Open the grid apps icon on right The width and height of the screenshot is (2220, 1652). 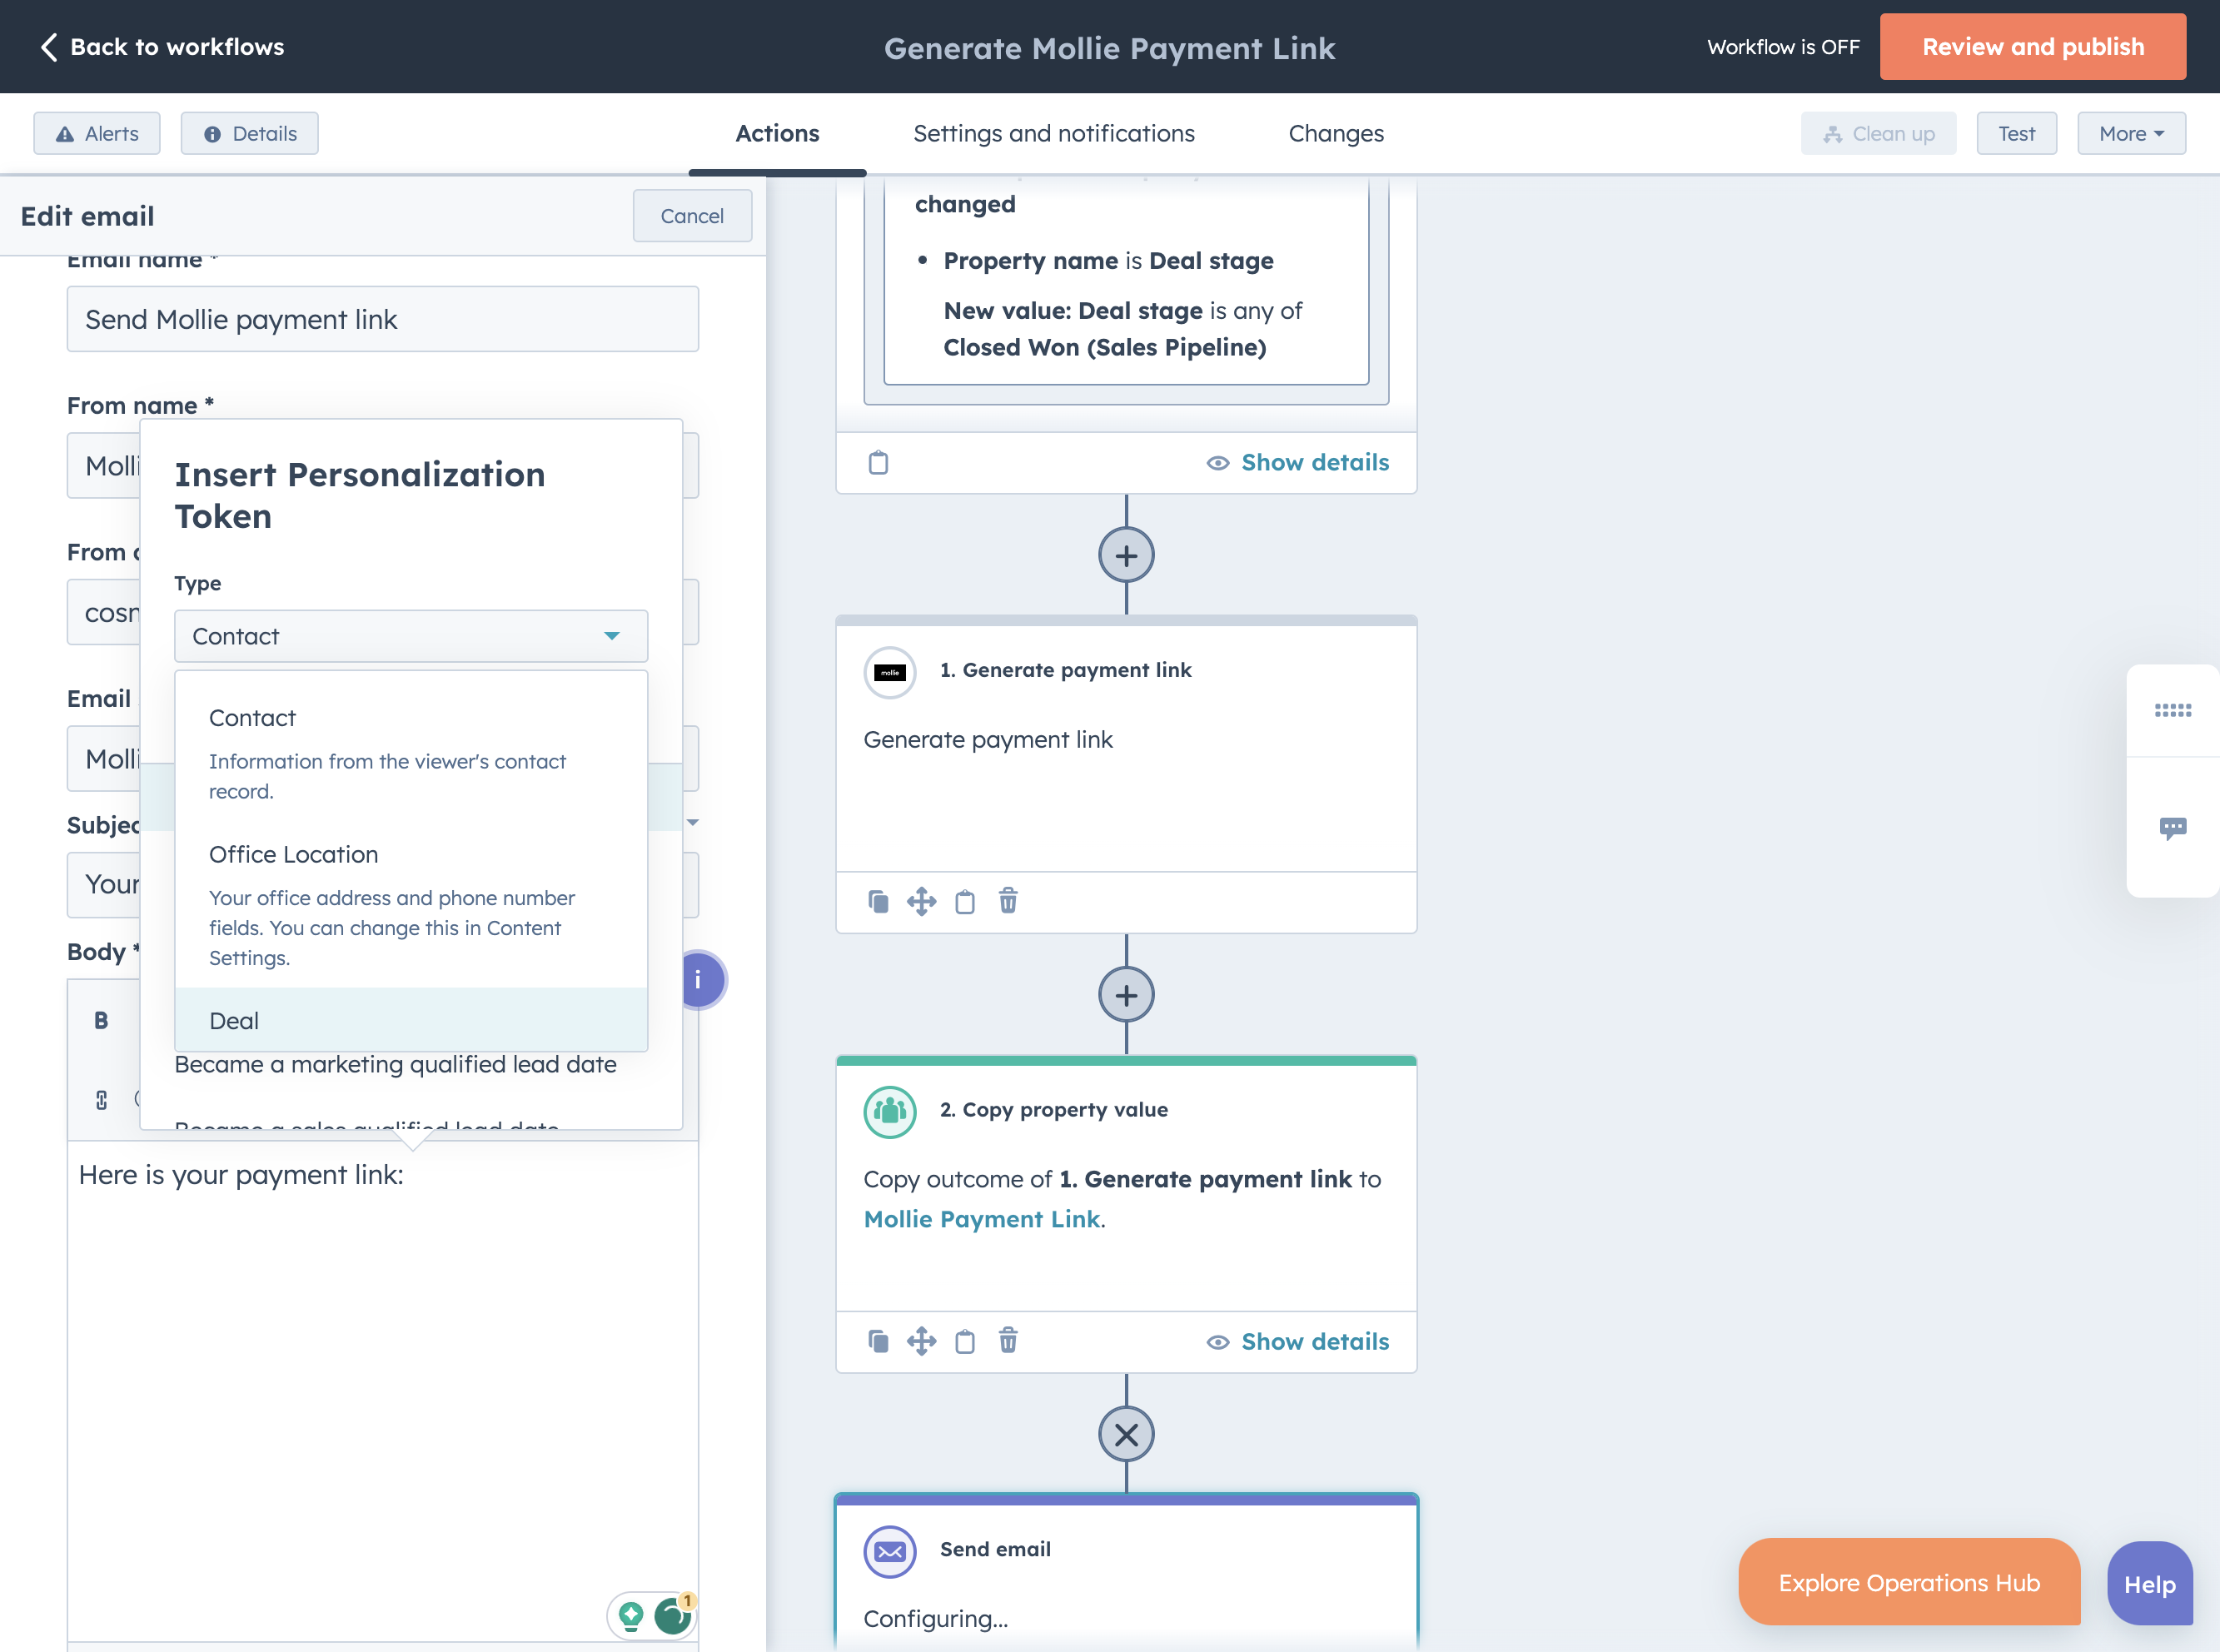pyautogui.click(x=2172, y=710)
